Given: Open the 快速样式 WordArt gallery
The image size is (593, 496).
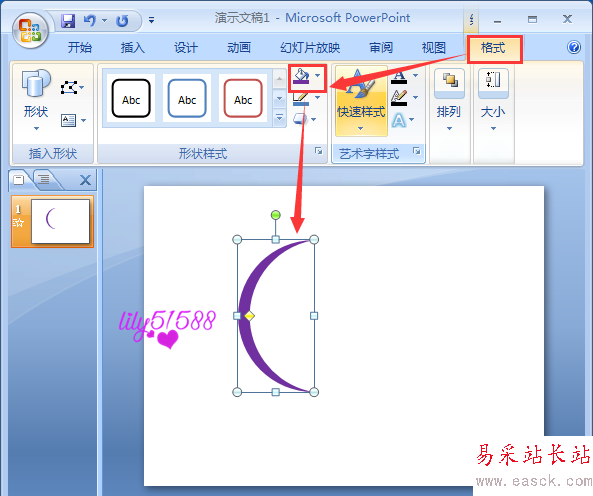Looking at the screenshot, I should (361, 100).
